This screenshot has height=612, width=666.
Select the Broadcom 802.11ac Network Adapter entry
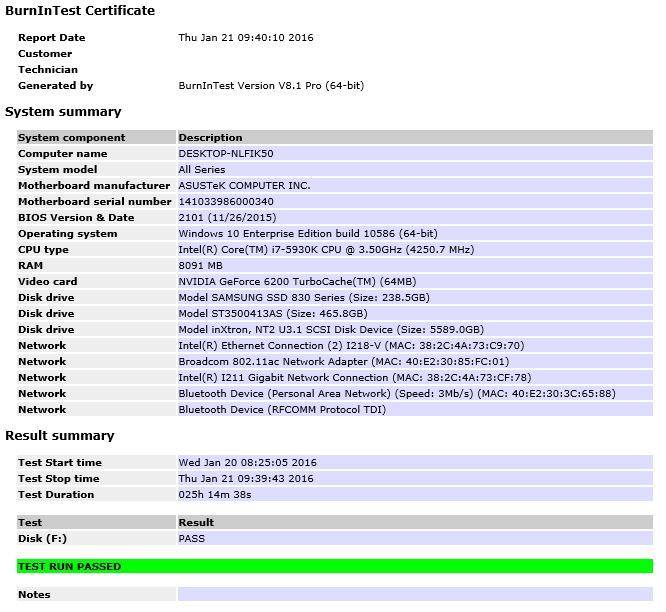344,362
